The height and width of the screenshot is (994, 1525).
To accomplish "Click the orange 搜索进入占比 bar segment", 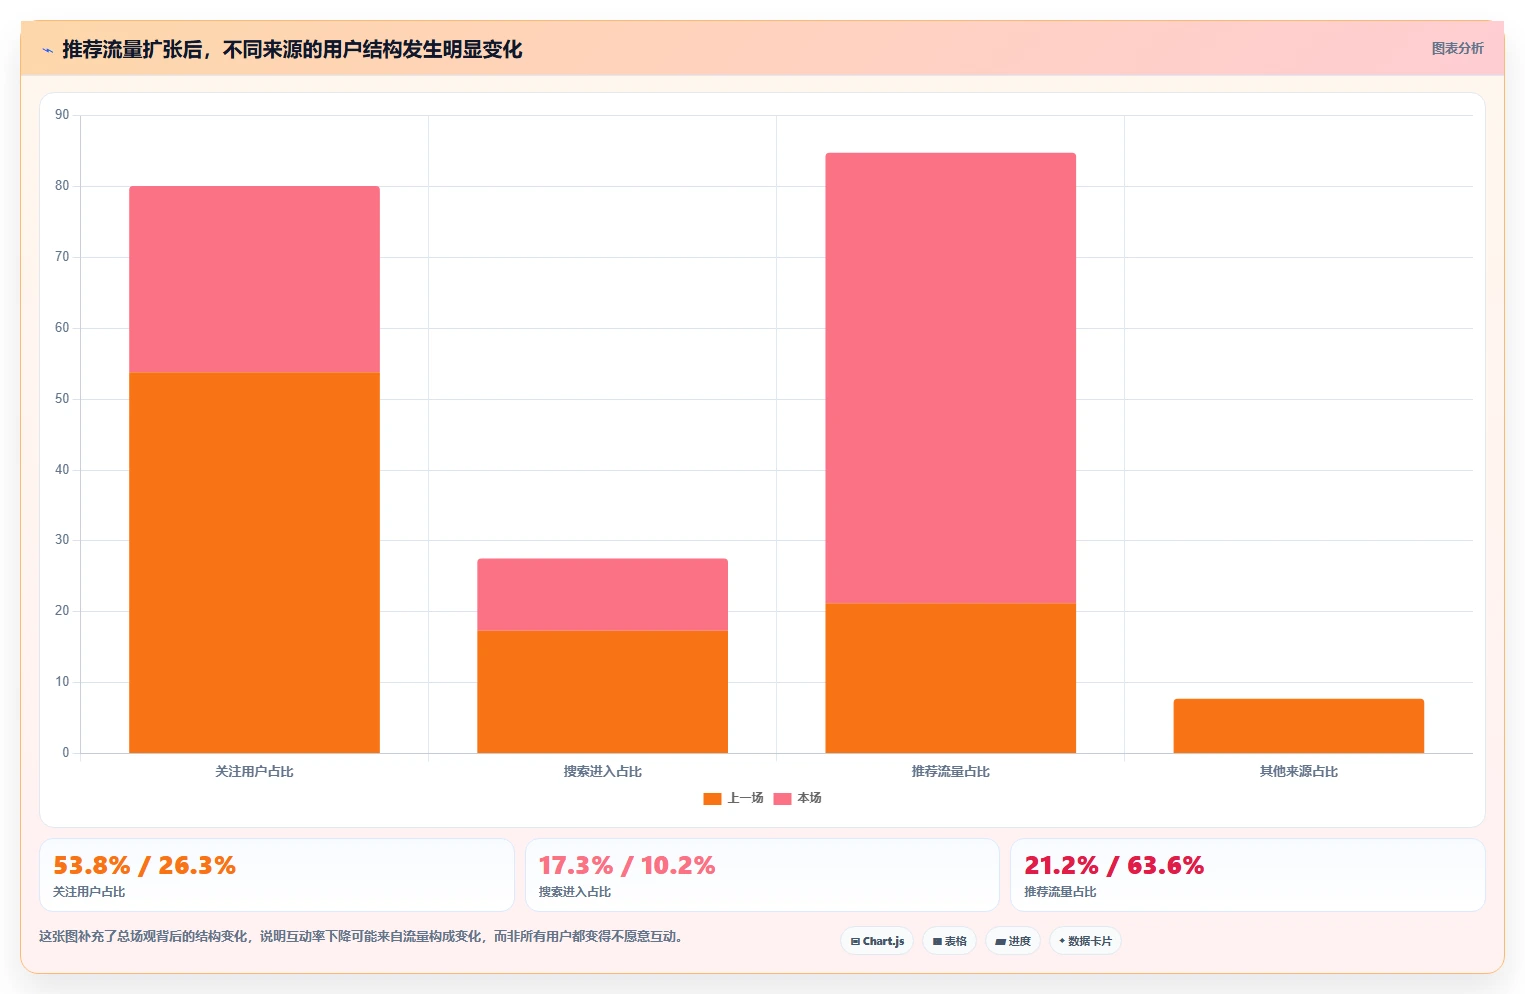I will [x=602, y=692].
